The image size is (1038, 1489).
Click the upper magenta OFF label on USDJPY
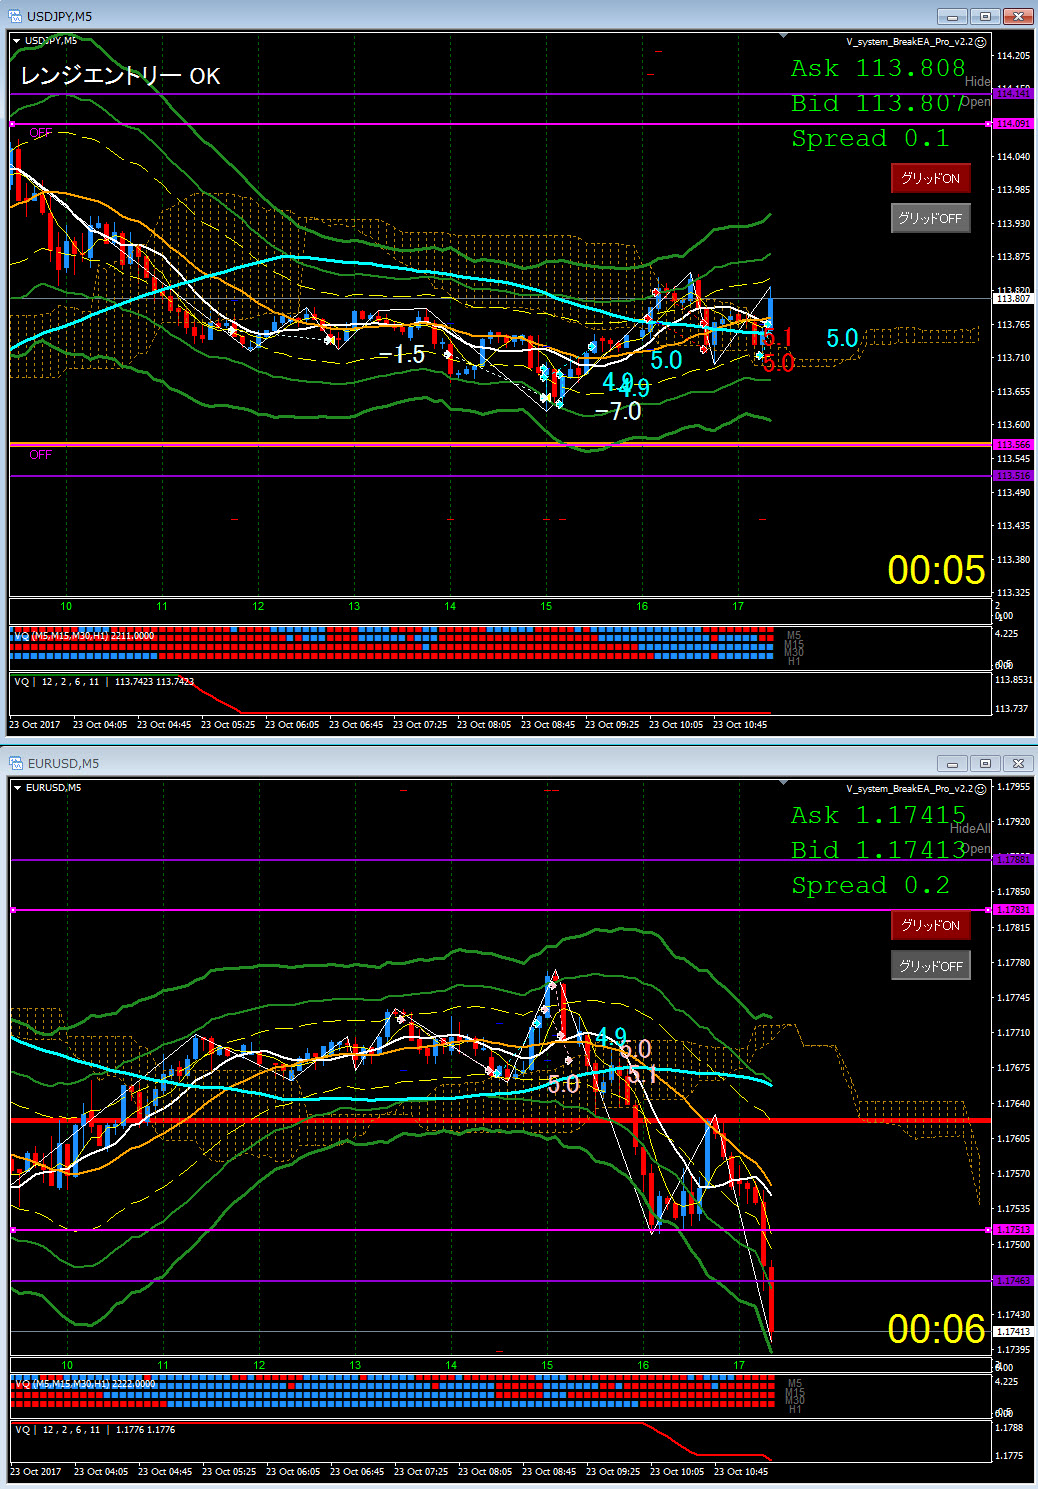click(x=41, y=133)
